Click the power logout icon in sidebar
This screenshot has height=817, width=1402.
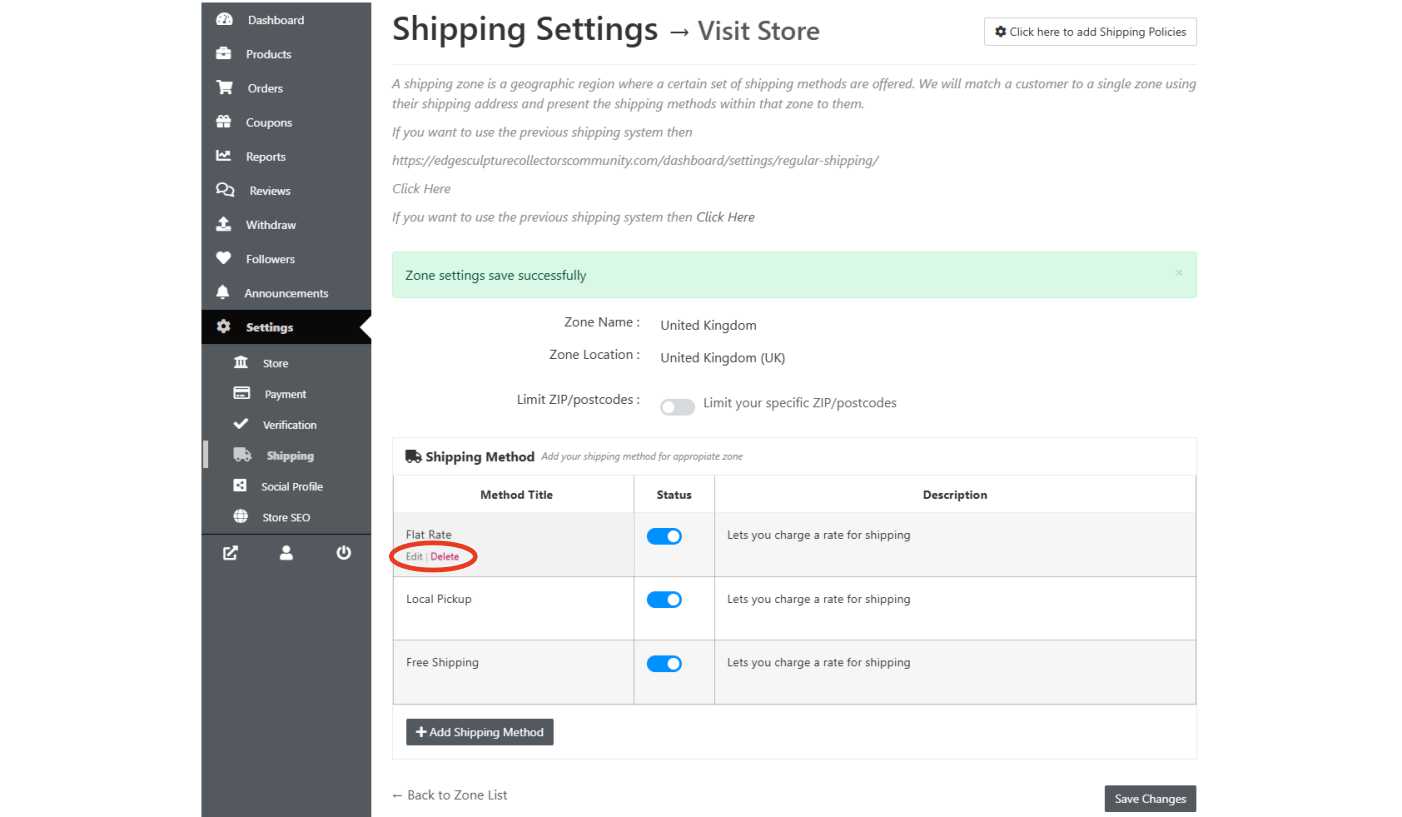344,552
